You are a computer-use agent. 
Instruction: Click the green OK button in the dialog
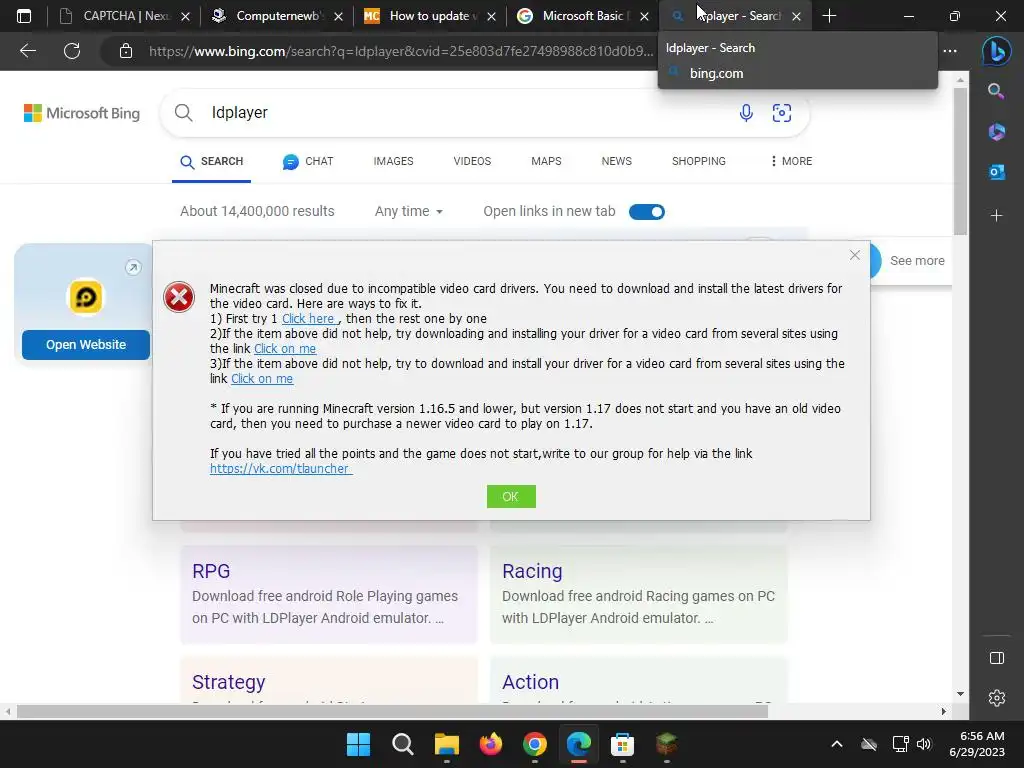pos(511,496)
